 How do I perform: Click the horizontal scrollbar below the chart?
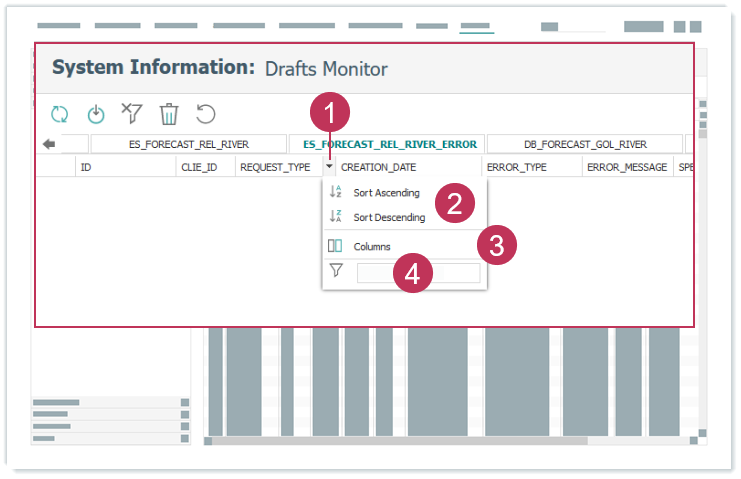[380, 440]
